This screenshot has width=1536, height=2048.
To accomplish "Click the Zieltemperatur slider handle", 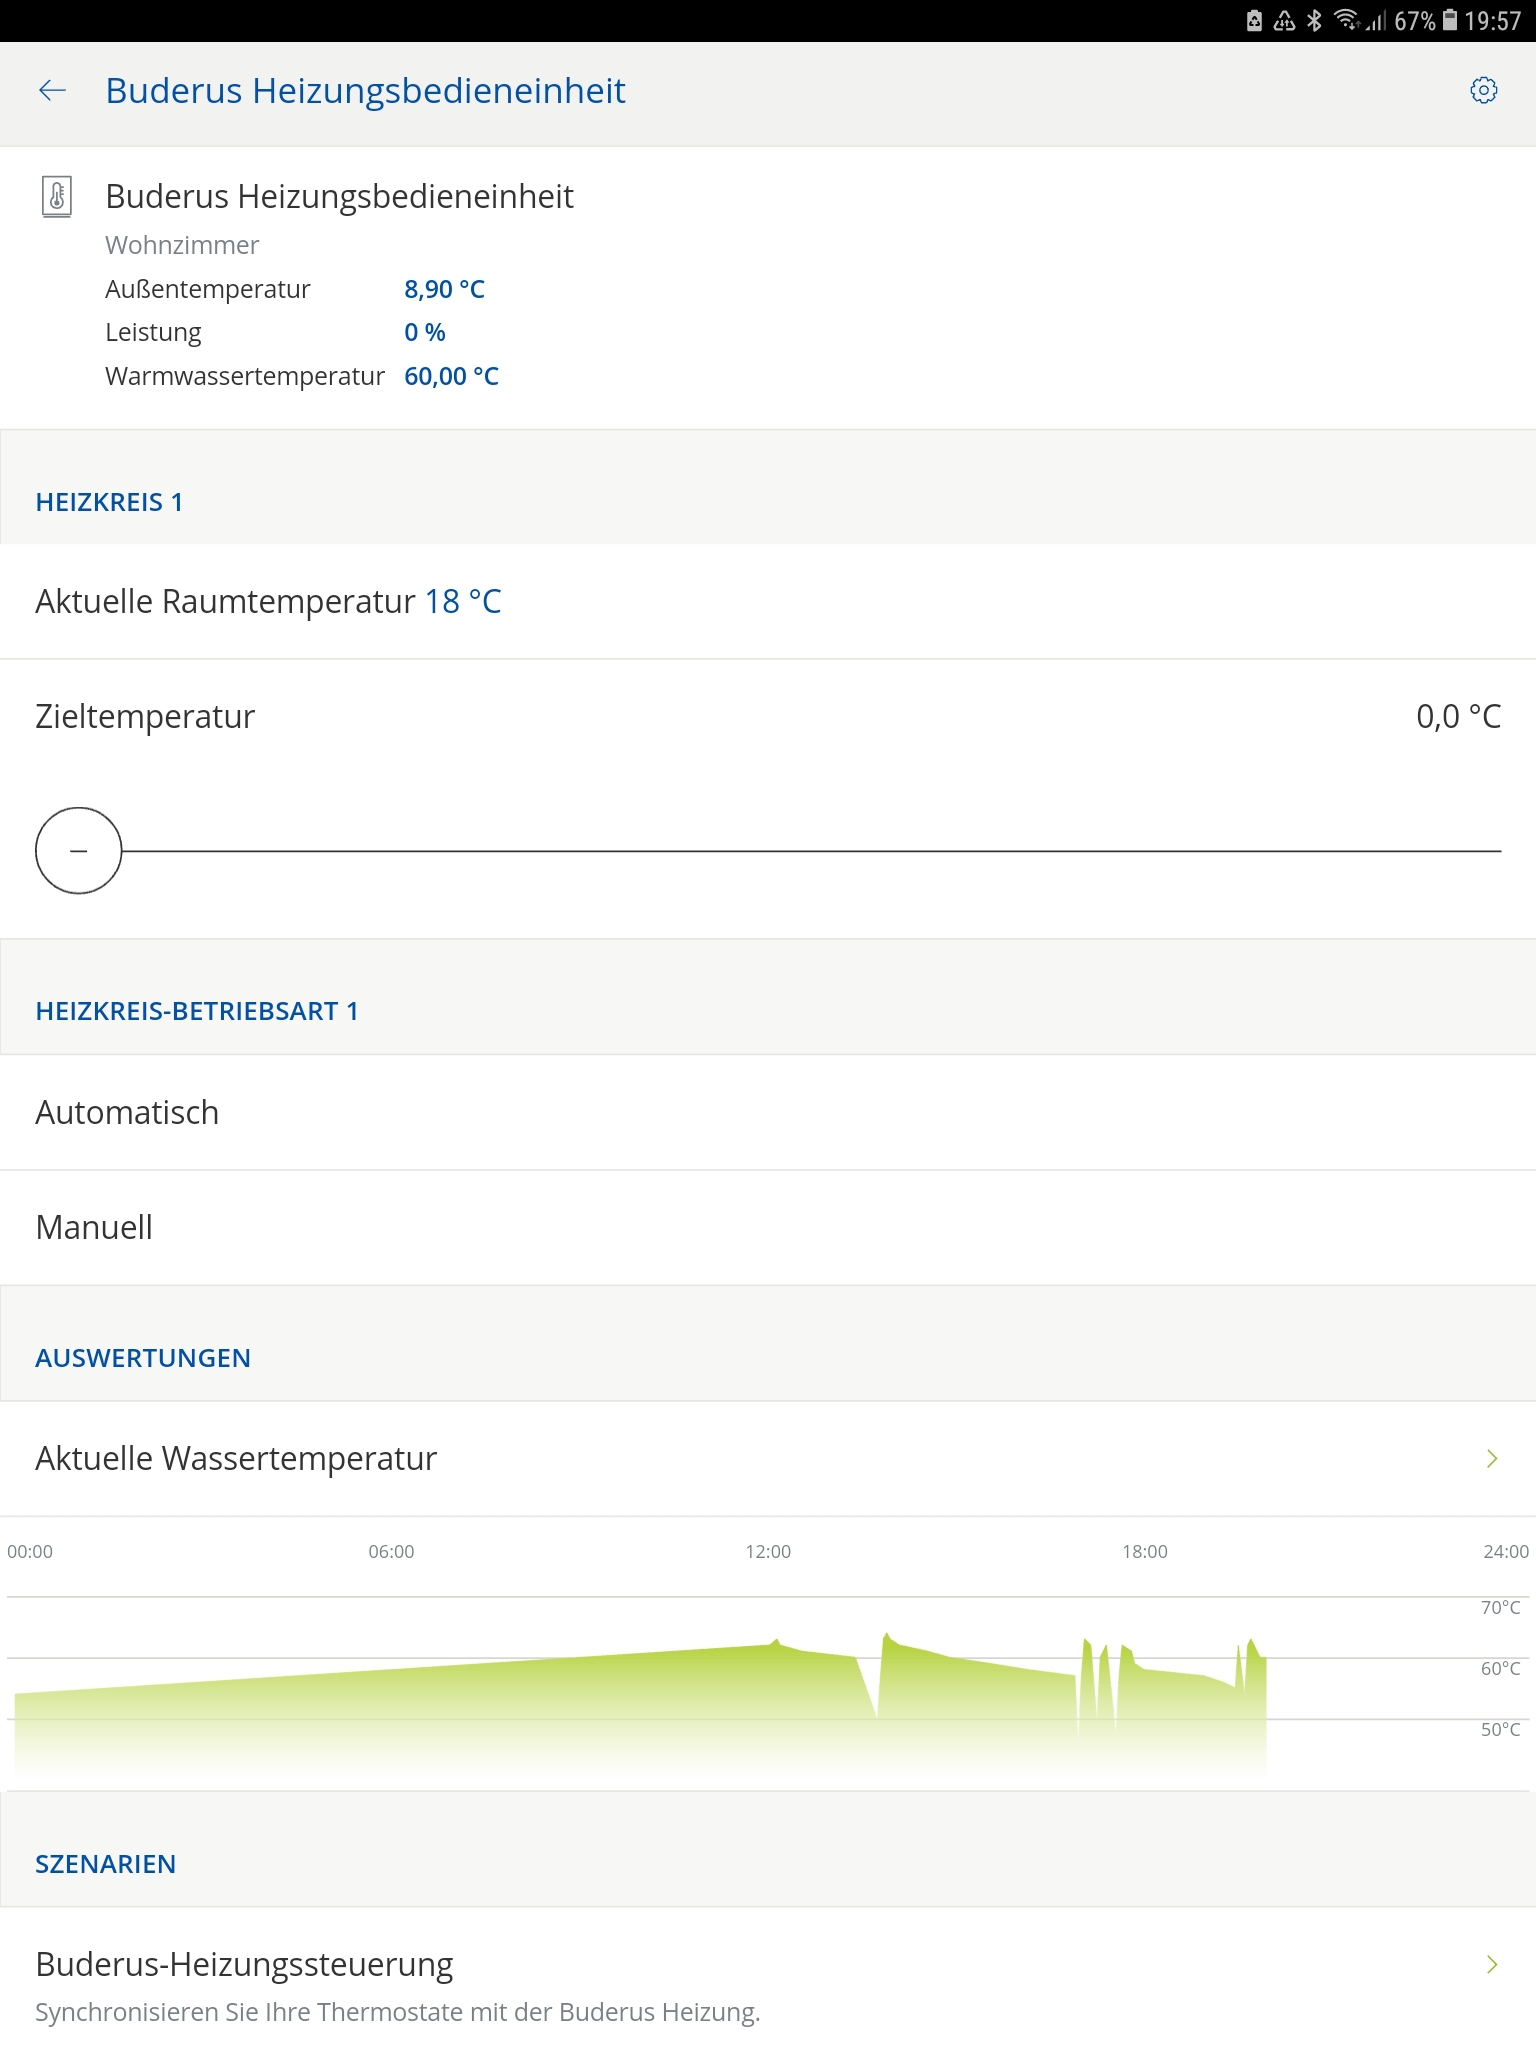I will 78,850.
